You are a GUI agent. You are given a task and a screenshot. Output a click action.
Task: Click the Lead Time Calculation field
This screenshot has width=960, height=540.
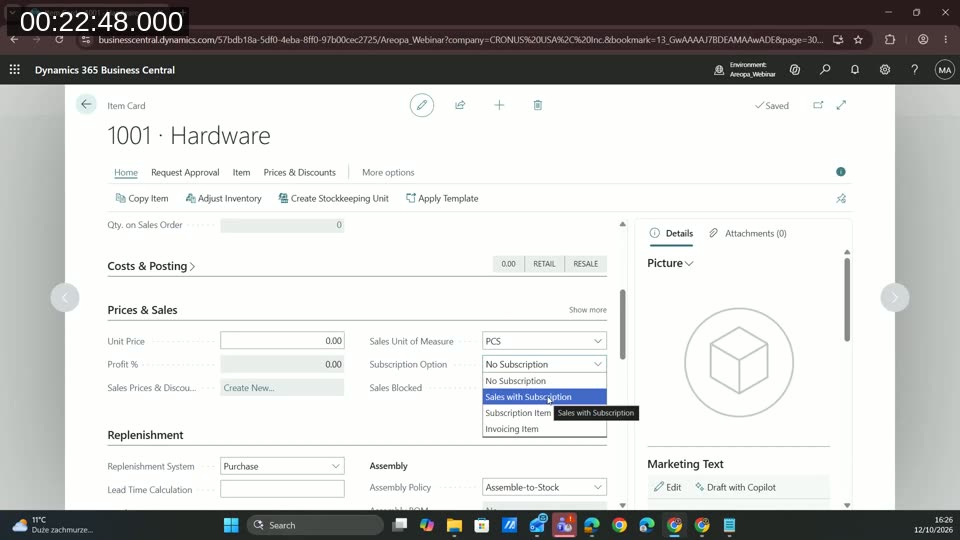tap(282, 489)
